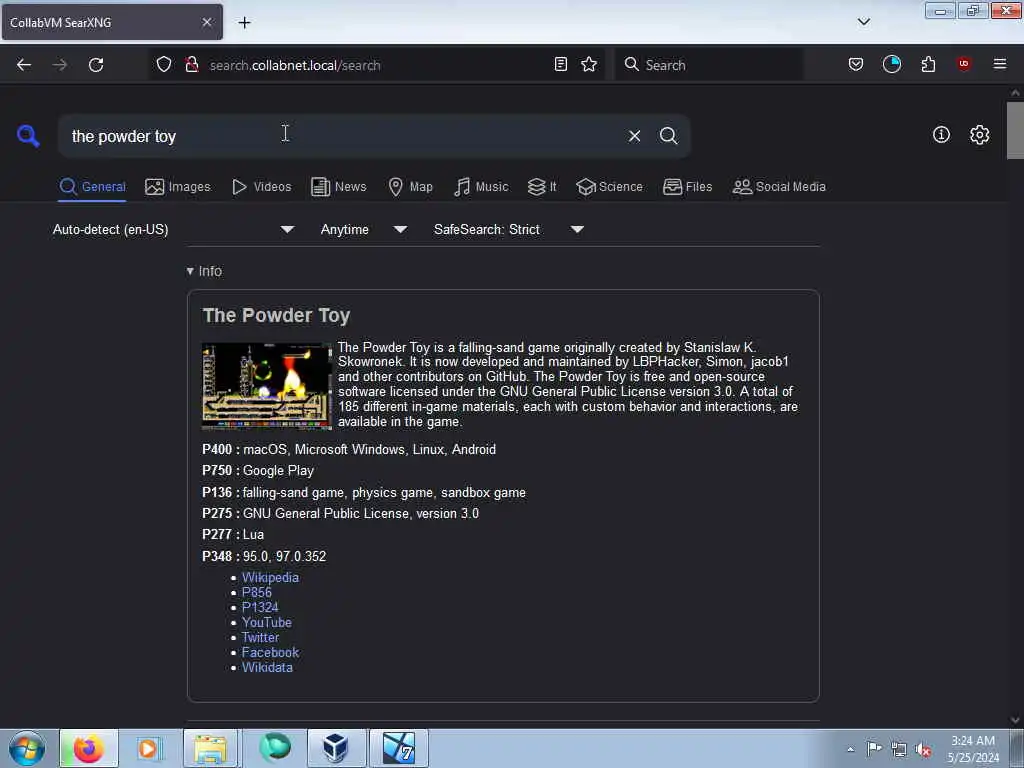Switch to the Files tab
Viewport: 1024px width, 768px height.
point(687,187)
